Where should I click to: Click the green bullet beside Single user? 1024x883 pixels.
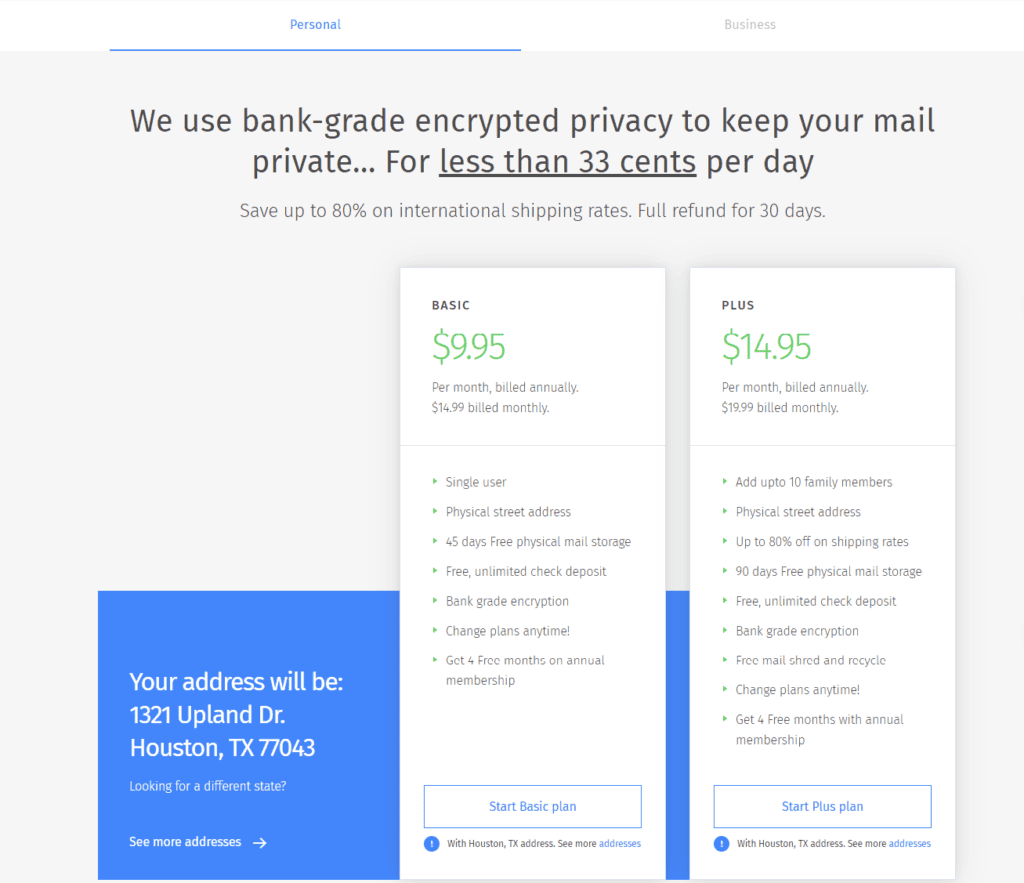(x=433, y=482)
